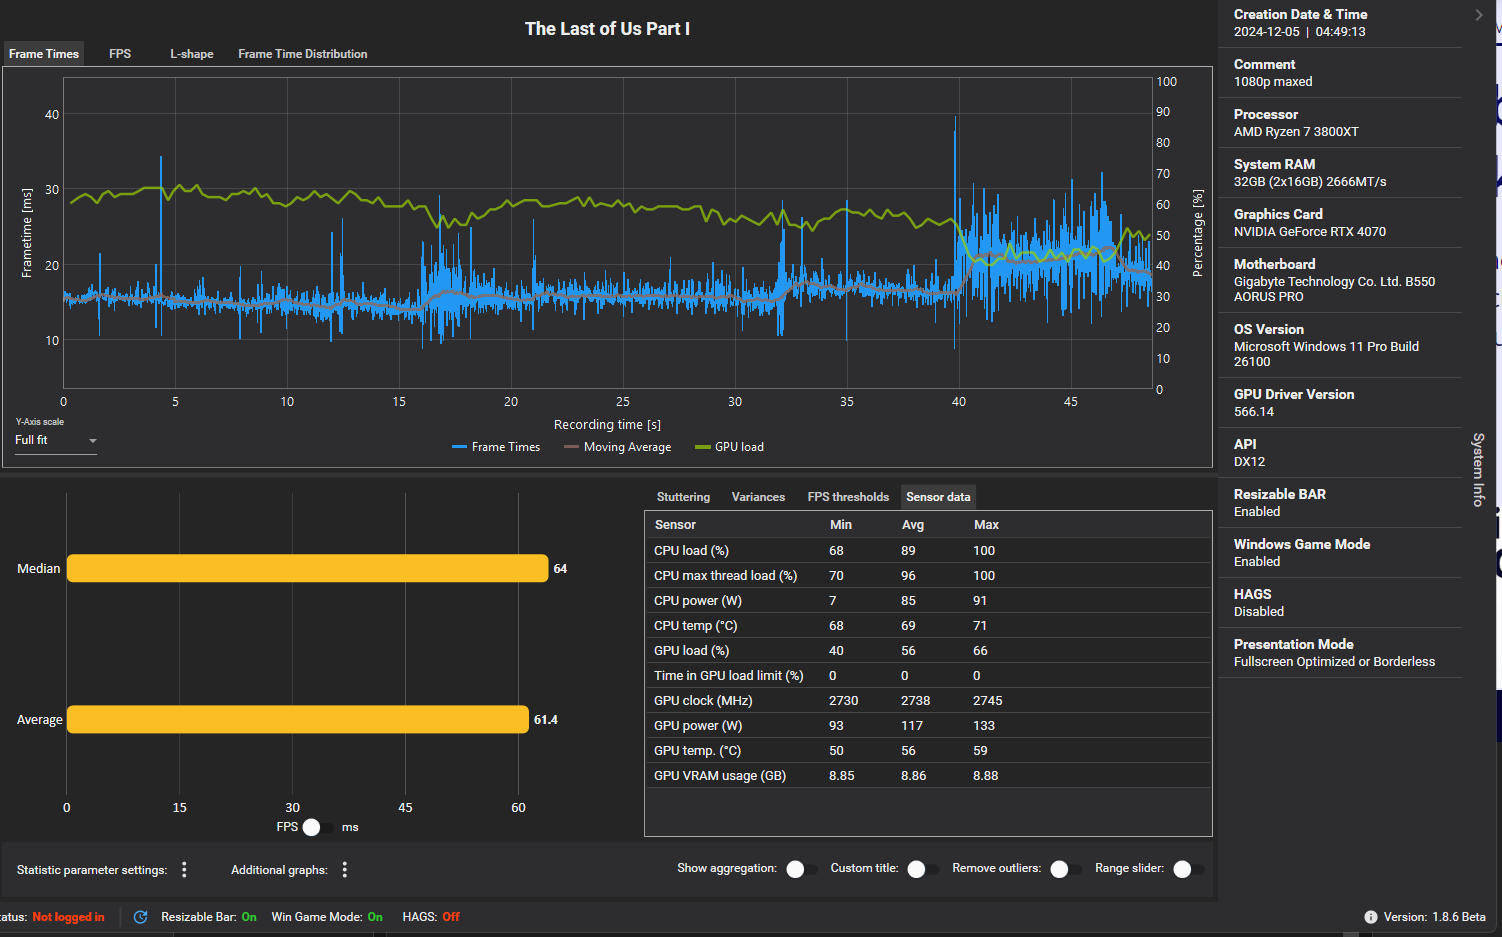Select the GPU VRAM usage (GB) row label
This screenshot has width=1502, height=937.
click(720, 776)
